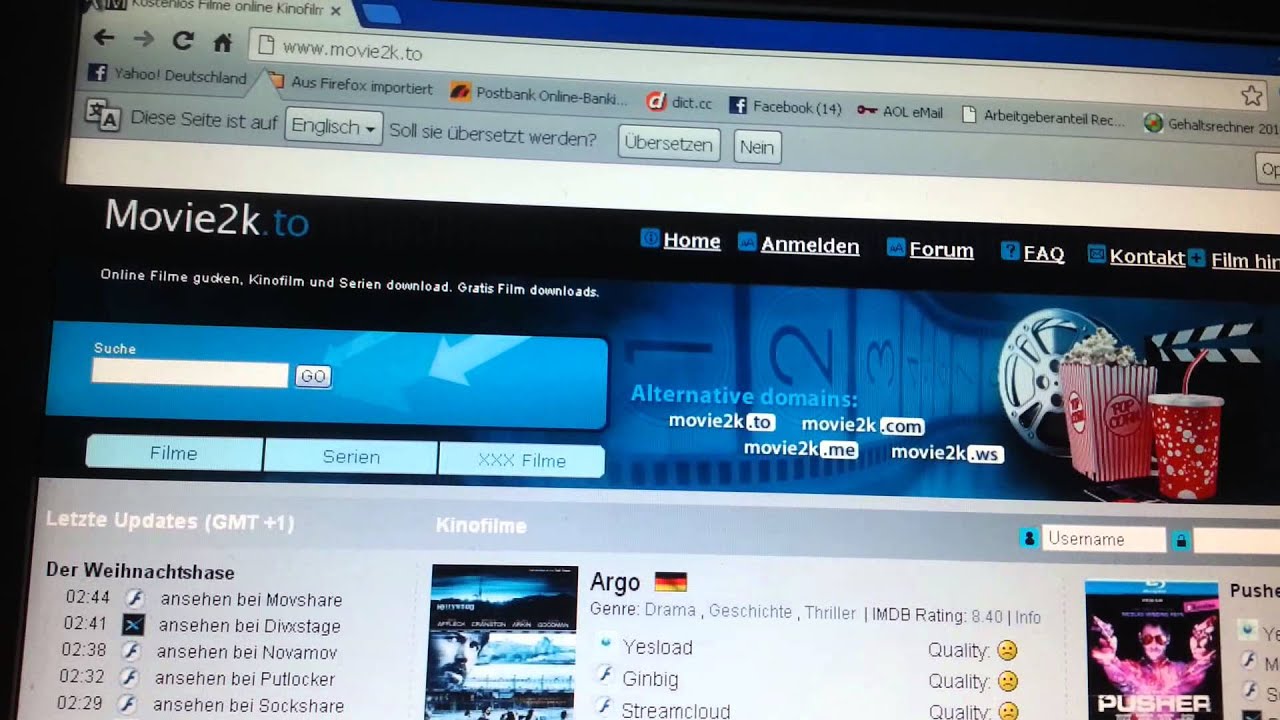The image size is (1280, 720).
Task: Open the movie2k.to alternative domain
Action: [722, 421]
